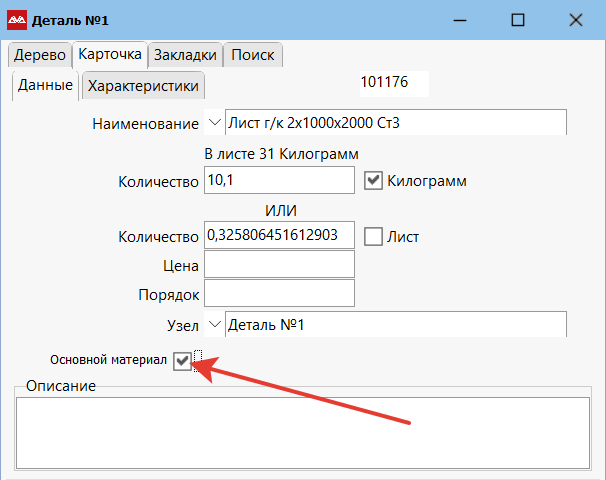Switch to the Дерево tab
This screenshot has width=606, height=480.
(x=39, y=55)
